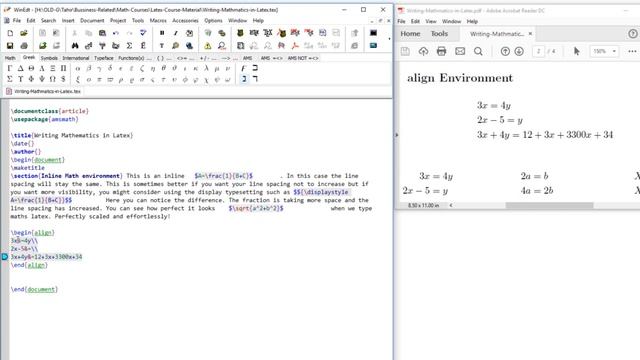Viewport: 640px width, 360px height.
Task: Click the \usepackage{amsmath} line
Action: pos(44,119)
